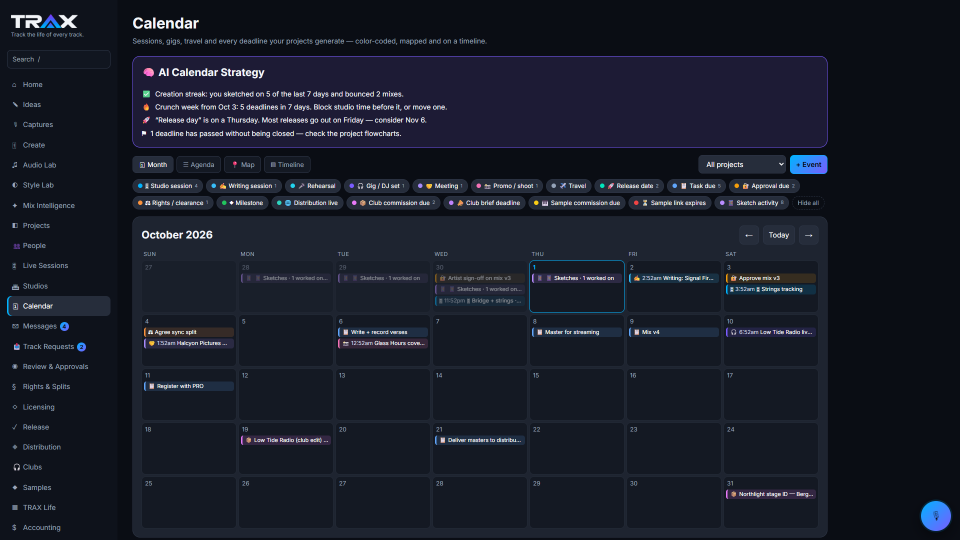Open the Register with PRO event
The image size is (960, 540).
(189, 386)
